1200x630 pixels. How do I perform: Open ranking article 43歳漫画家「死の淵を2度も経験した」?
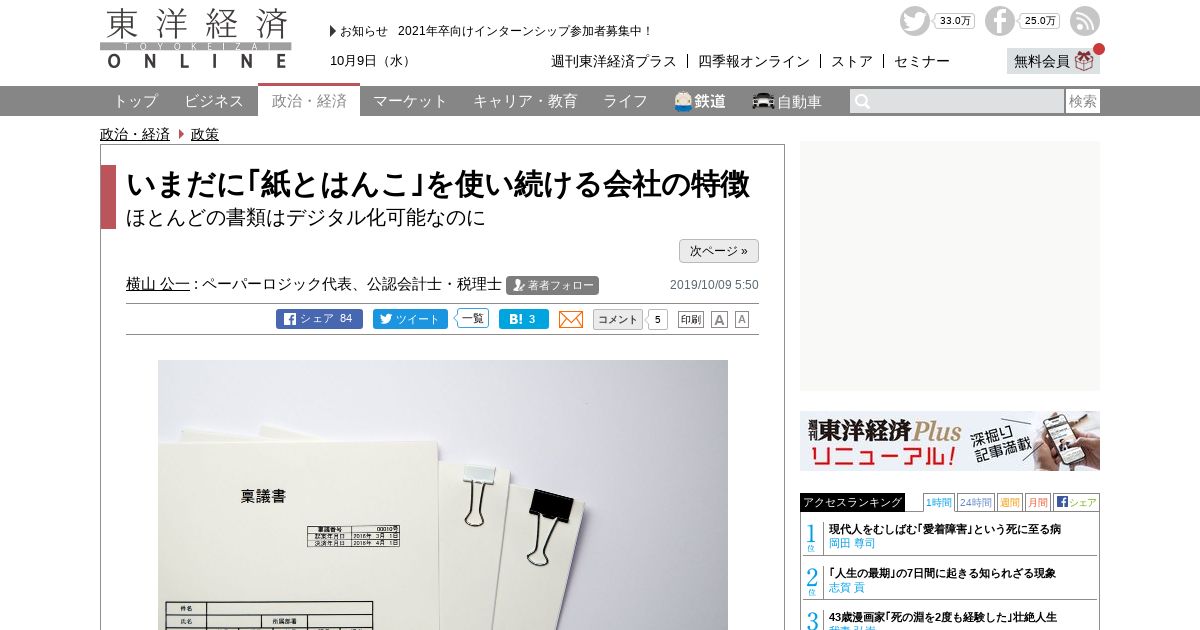943,617
